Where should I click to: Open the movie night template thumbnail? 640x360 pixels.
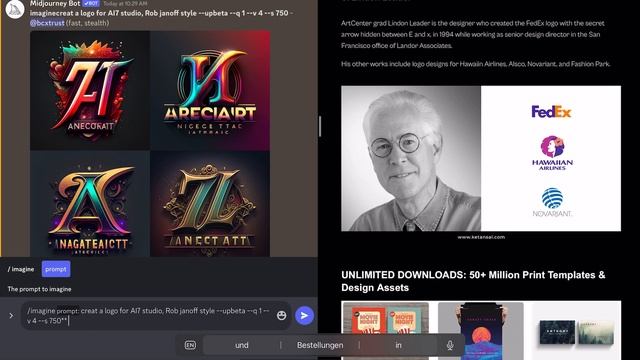coord(385,331)
